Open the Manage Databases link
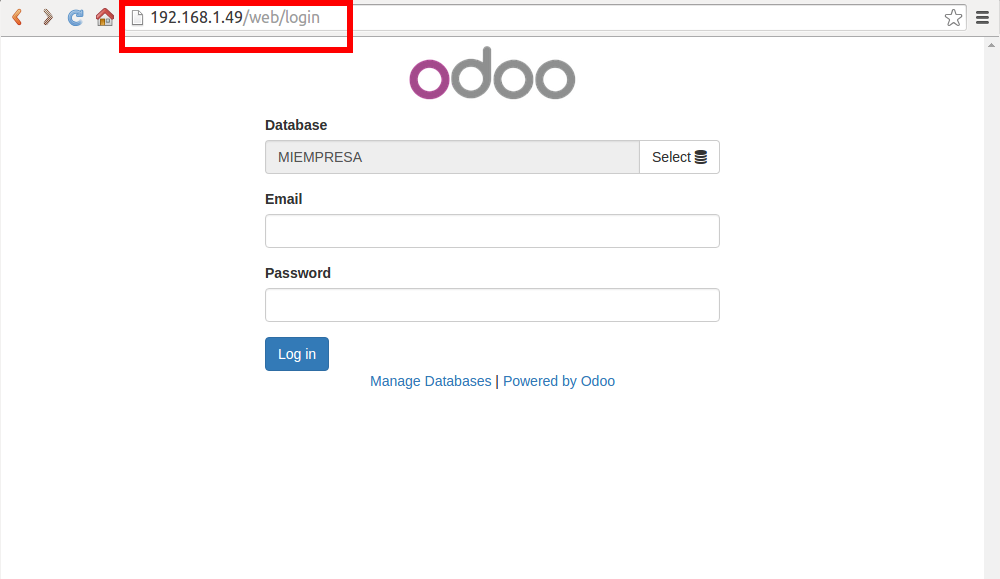 coord(430,381)
